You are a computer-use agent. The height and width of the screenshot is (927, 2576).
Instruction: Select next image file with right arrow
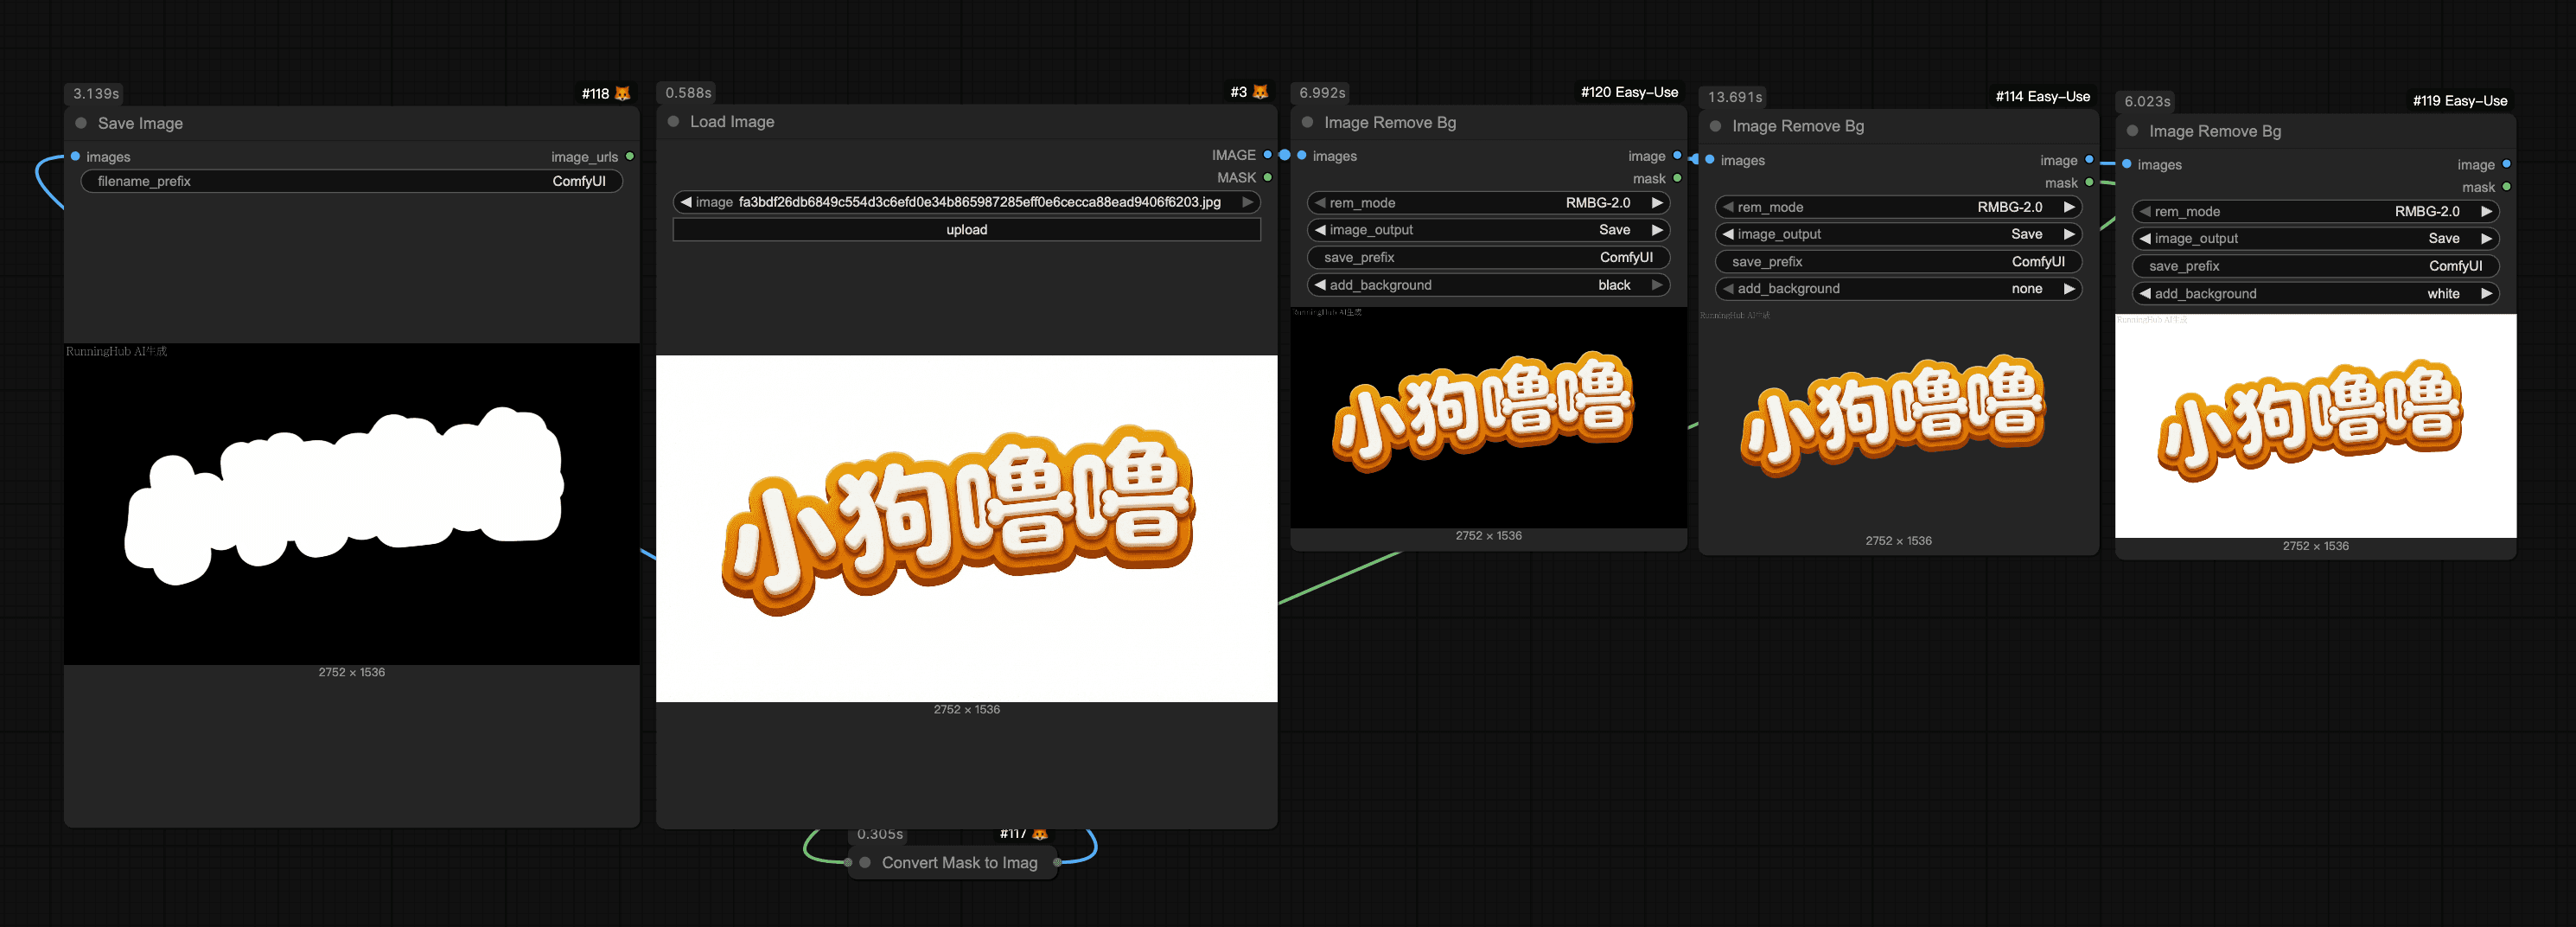(x=1247, y=202)
